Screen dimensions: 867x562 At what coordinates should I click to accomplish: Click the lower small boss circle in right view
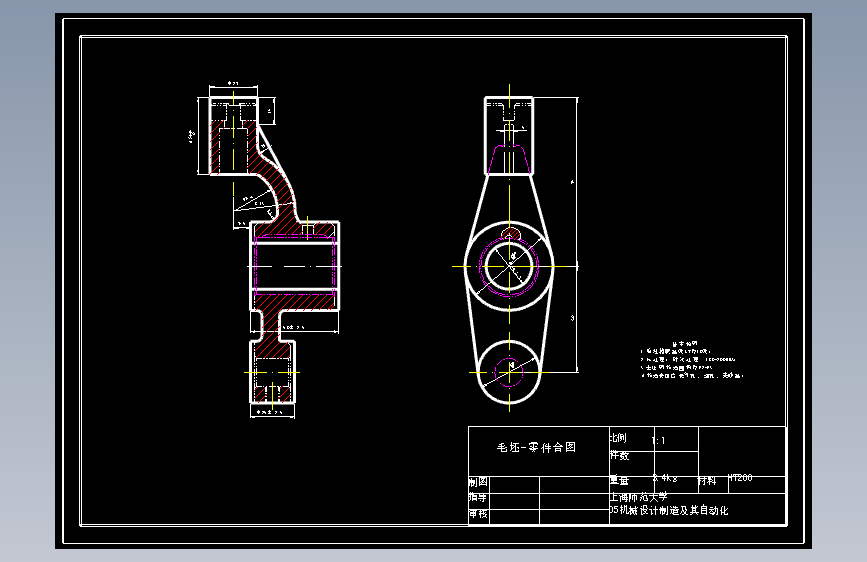coord(509,372)
